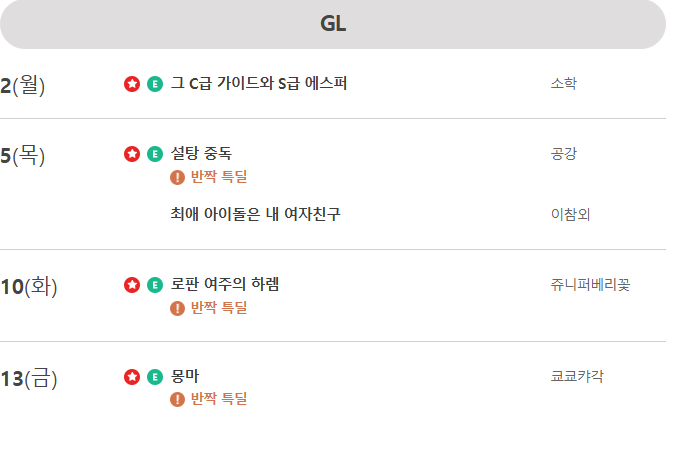Click author name 이참외

pyautogui.click(x=570, y=214)
